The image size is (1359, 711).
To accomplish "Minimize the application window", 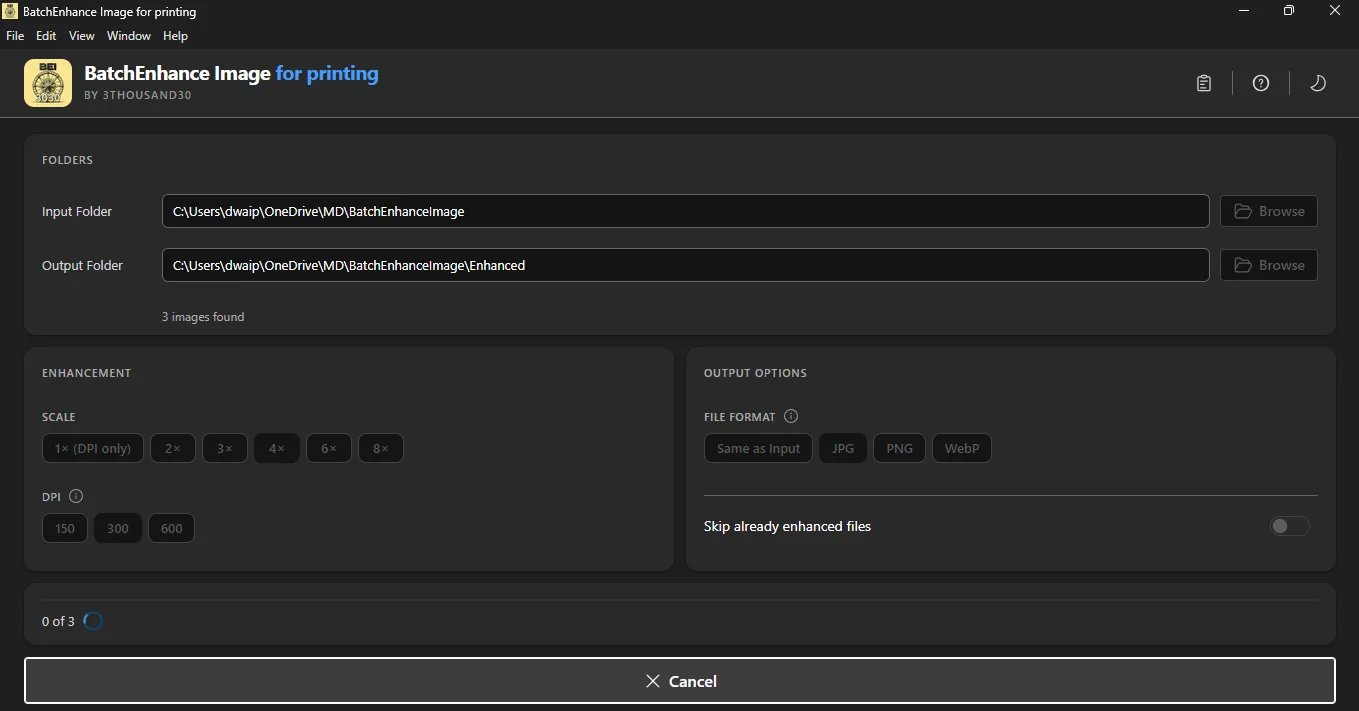I will (1243, 11).
